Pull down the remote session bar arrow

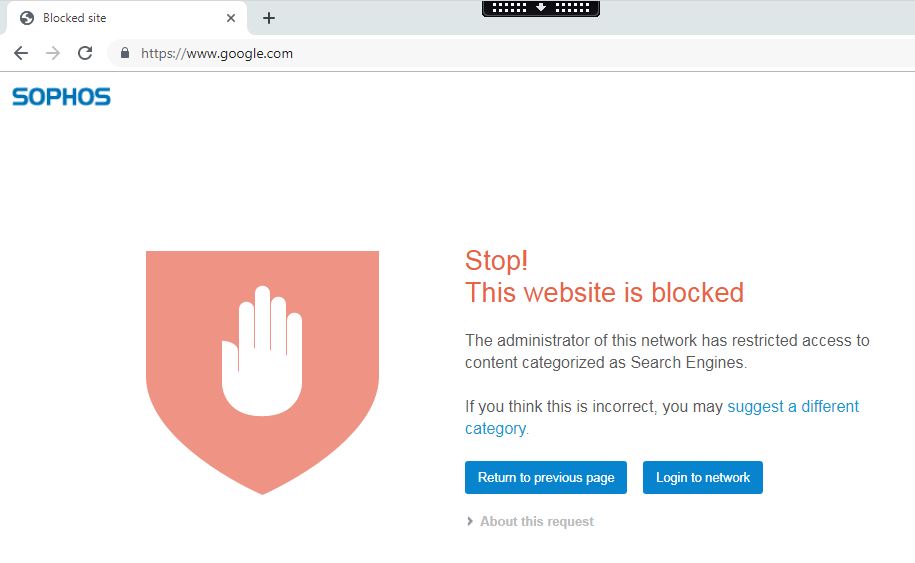point(541,7)
